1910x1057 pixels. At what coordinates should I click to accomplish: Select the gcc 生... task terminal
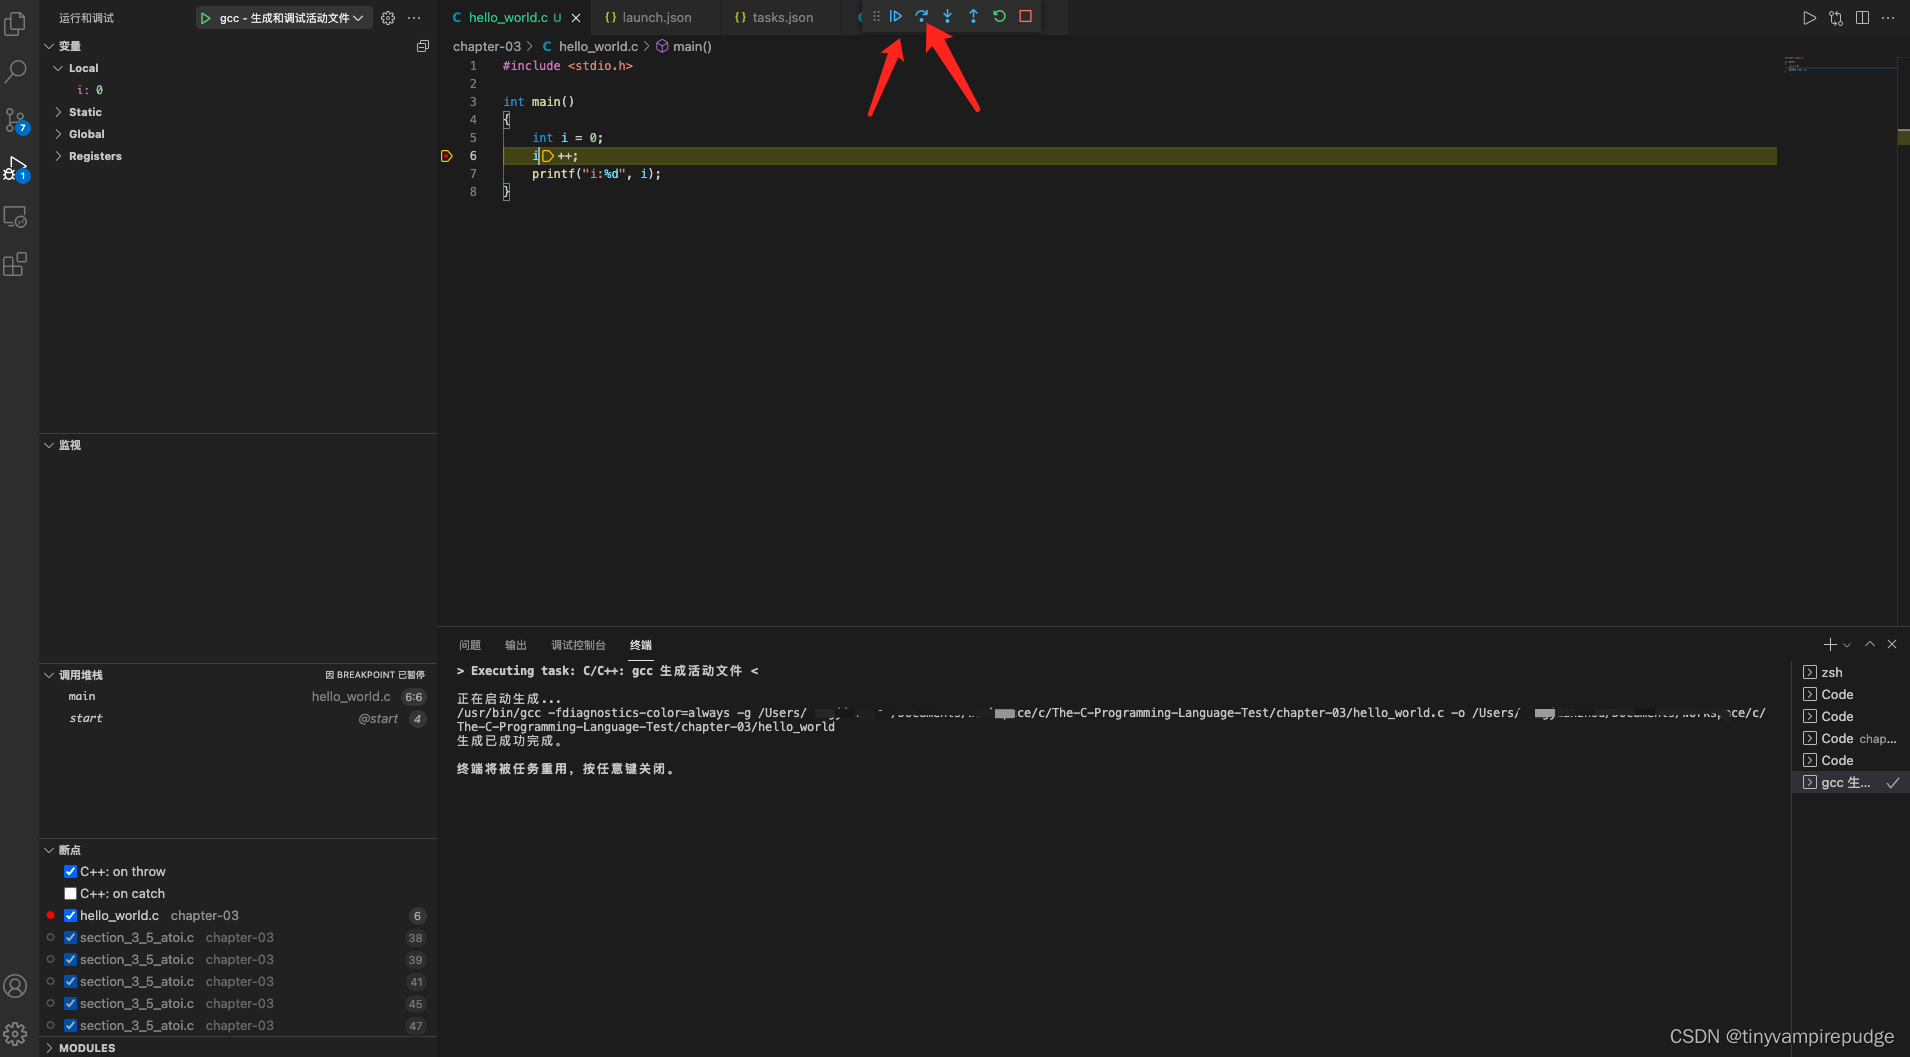[x=1848, y=783]
